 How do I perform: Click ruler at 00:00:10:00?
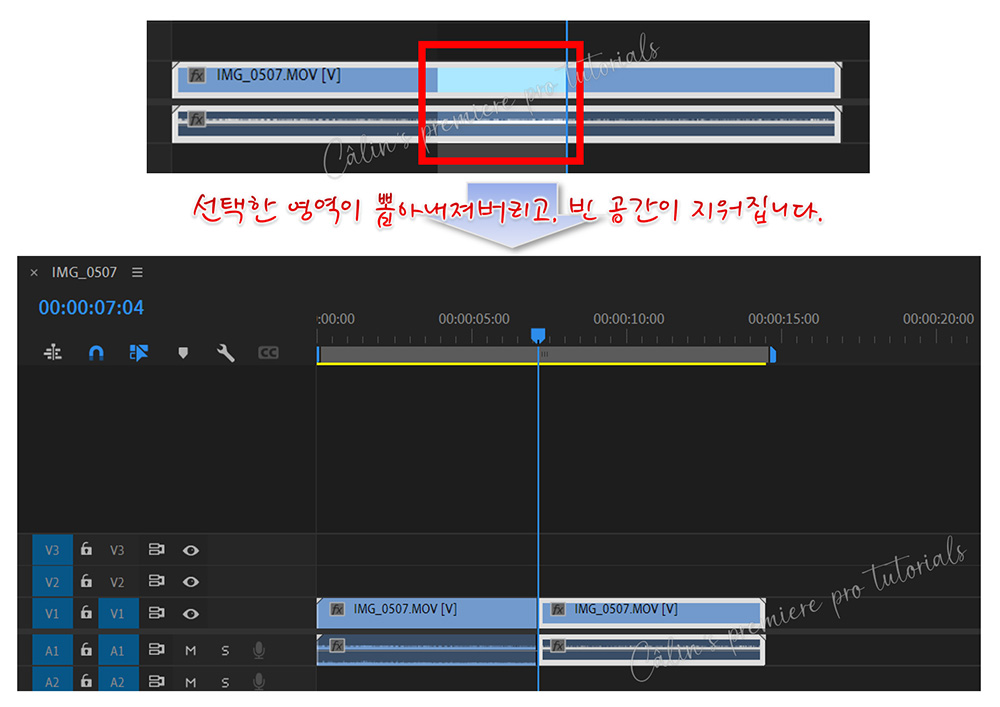point(629,319)
